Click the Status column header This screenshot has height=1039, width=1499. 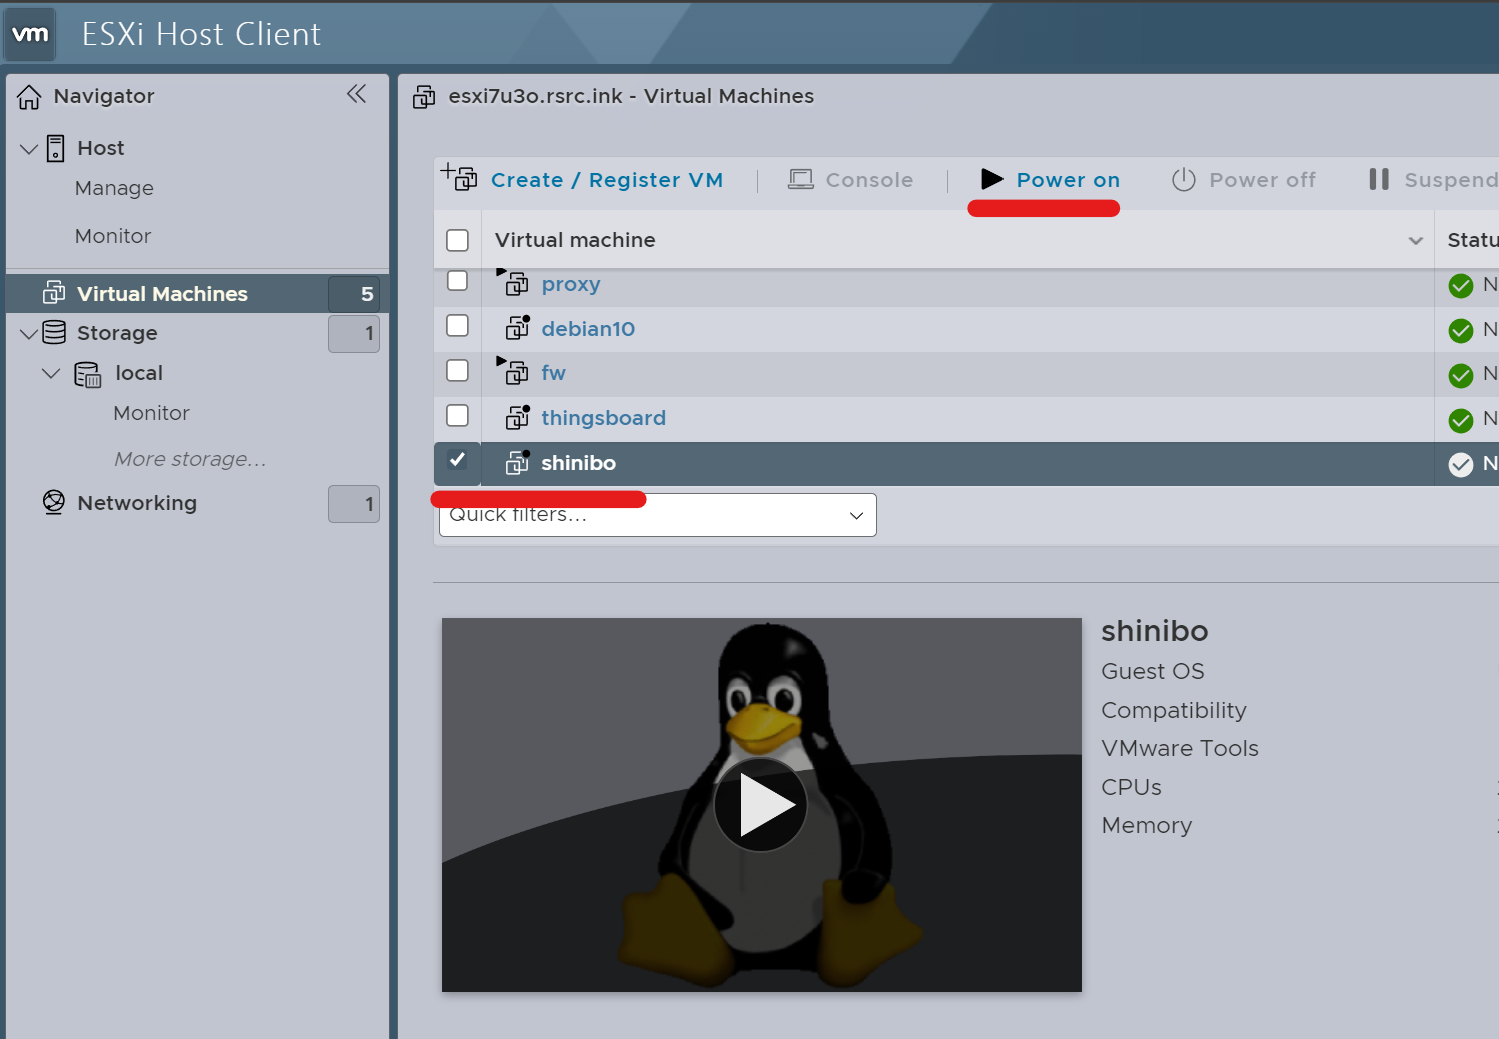[x=1473, y=240]
